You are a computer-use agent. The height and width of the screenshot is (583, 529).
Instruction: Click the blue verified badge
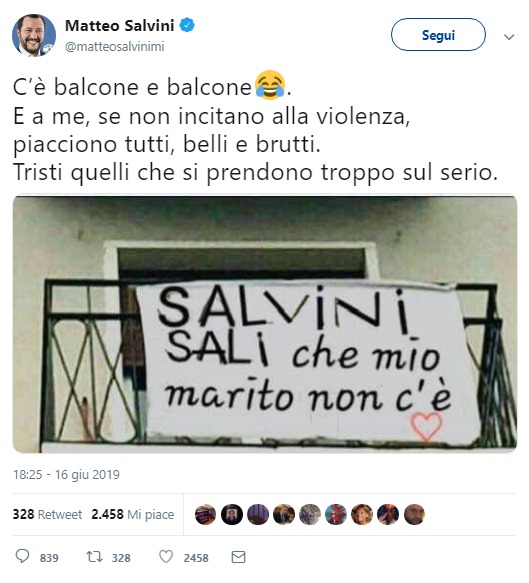tap(187, 25)
